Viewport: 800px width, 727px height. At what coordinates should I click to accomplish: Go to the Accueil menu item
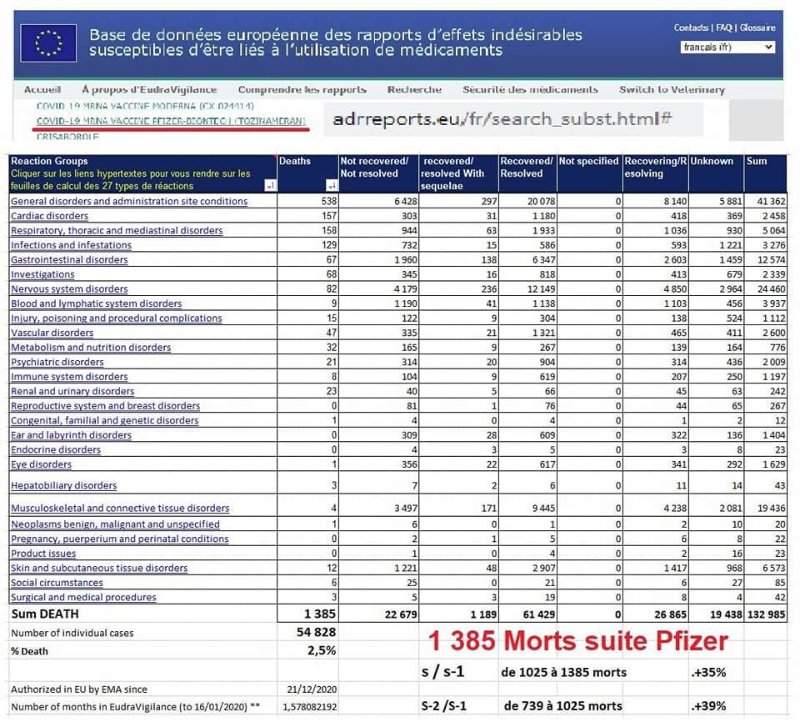click(x=42, y=90)
